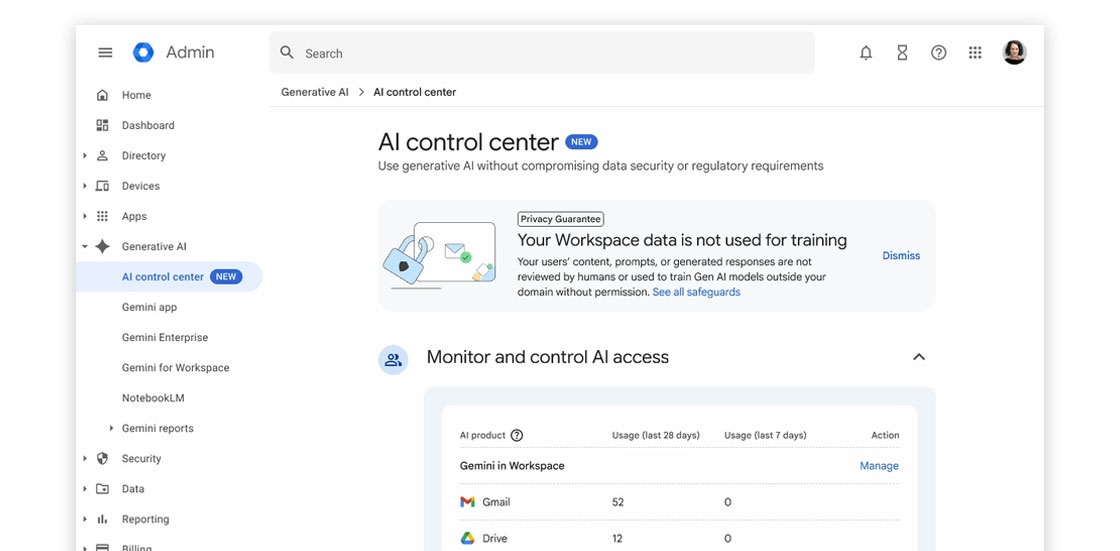Collapse Monitor and control AI access section
The height and width of the screenshot is (551, 1120).
(x=919, y=357)
